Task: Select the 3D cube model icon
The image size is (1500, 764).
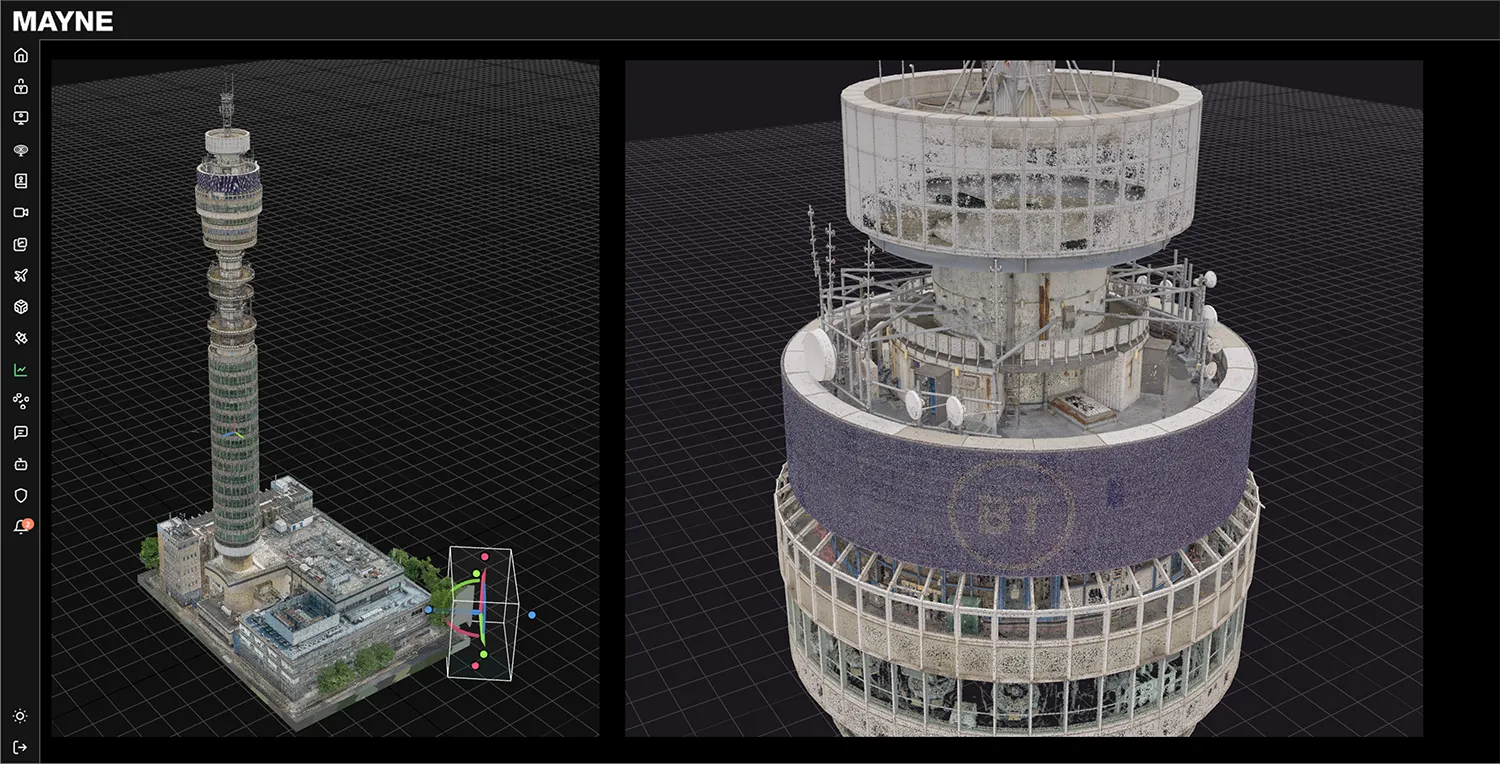Action: [x=21, y=306]
